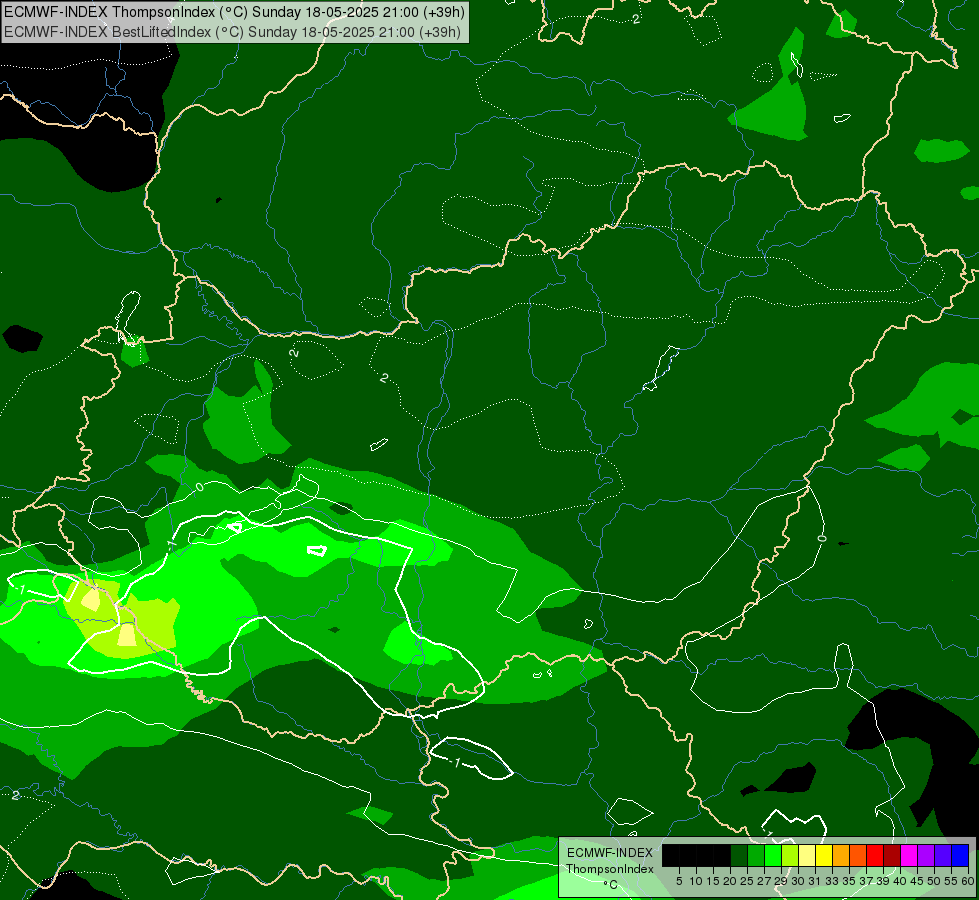The image size is (979, 900).
Task: Click the bright green 27–29 legend swatch
Action: click(773, 855)
